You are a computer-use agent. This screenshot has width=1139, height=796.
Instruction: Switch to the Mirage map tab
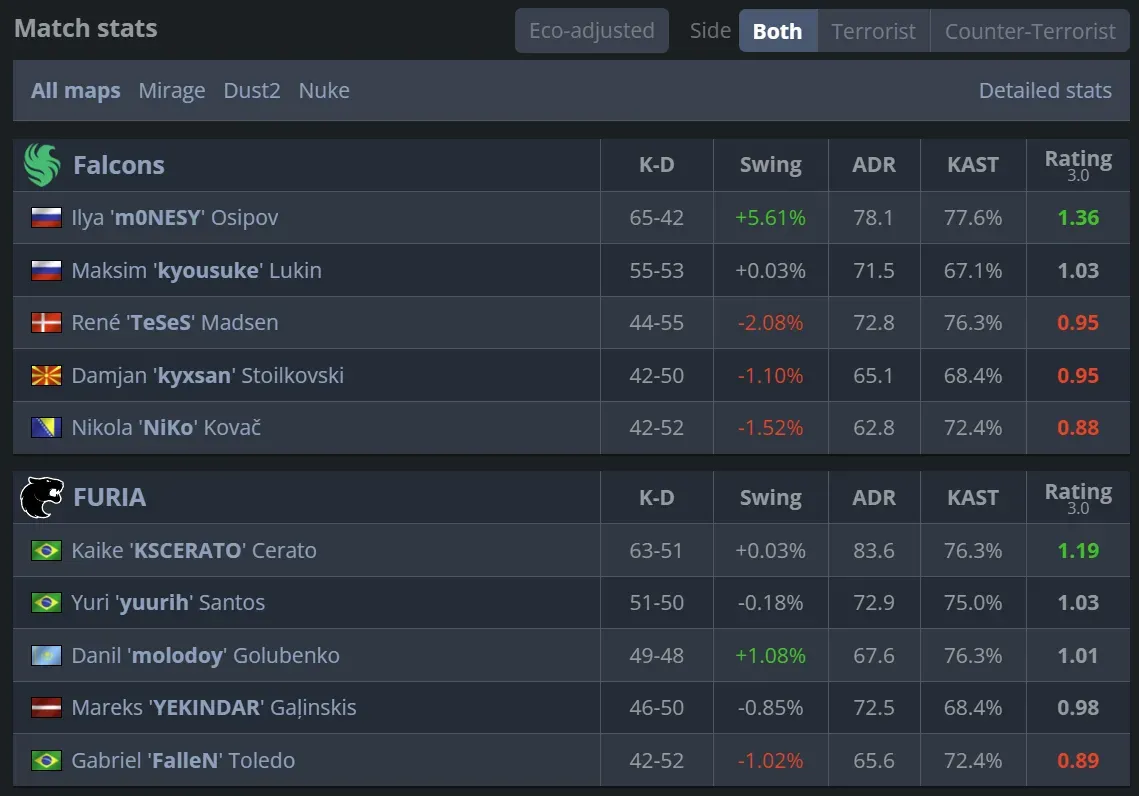click(x=172, y=91)
